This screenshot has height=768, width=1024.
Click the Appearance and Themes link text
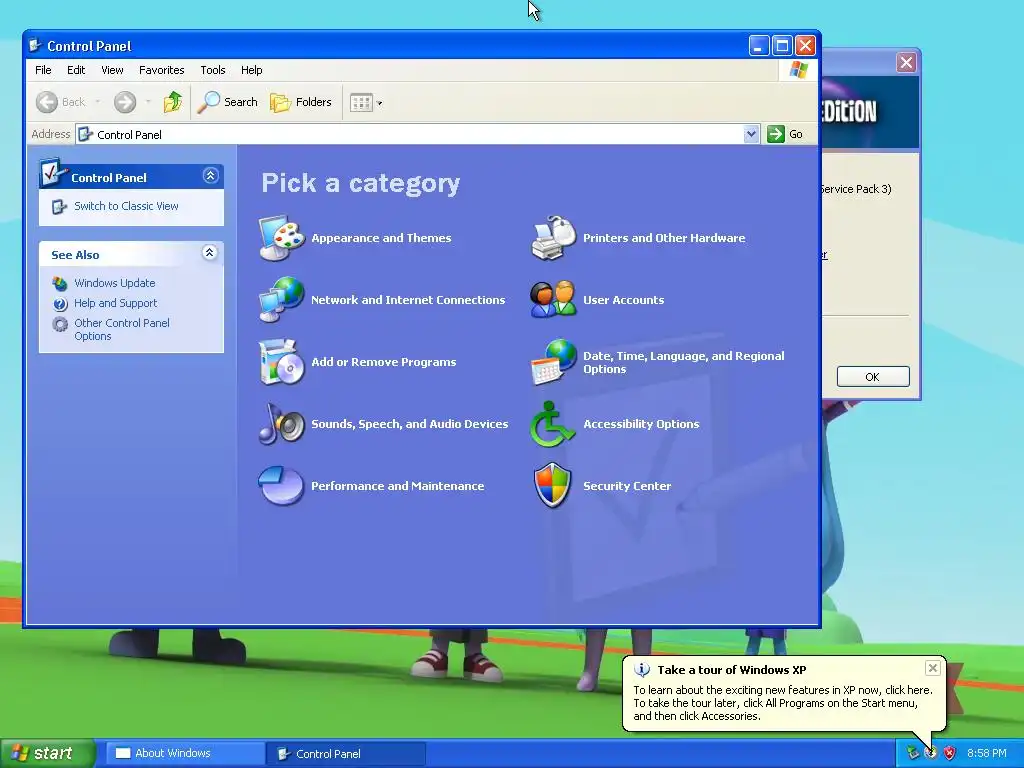tap(381, 238)
